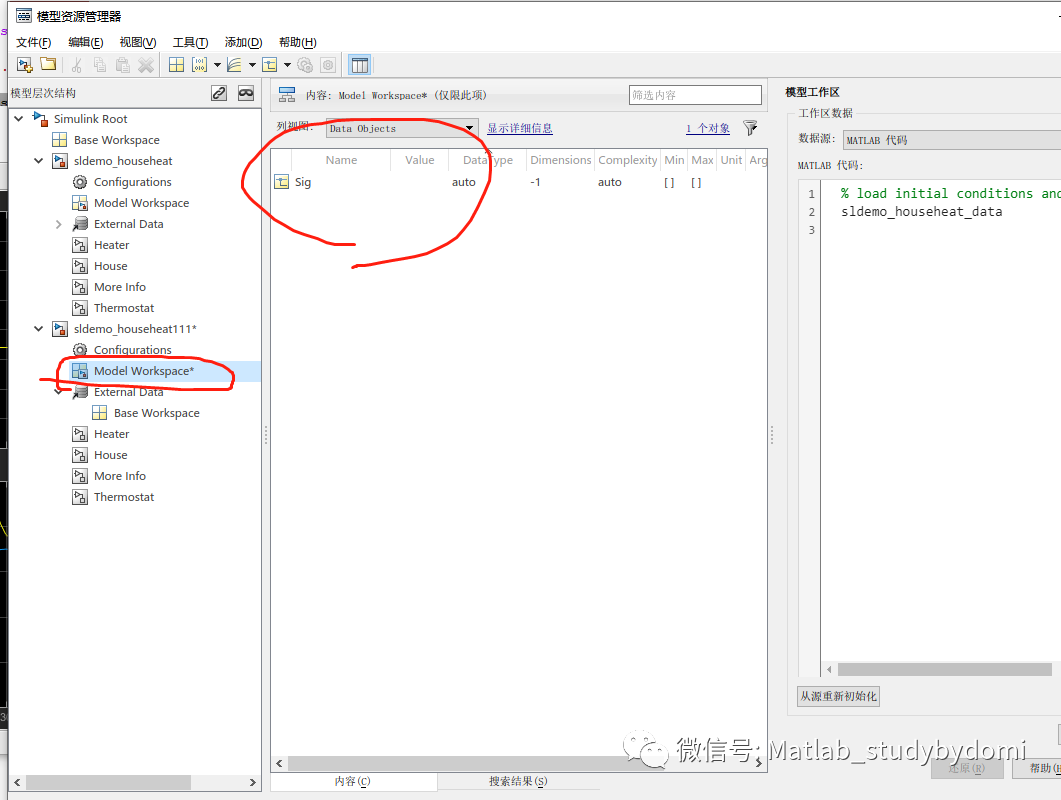Screen dimensions: 1061x800
Task: Click the Cut scissors icon
Action: pyautogui.click(x=76, y=65)
